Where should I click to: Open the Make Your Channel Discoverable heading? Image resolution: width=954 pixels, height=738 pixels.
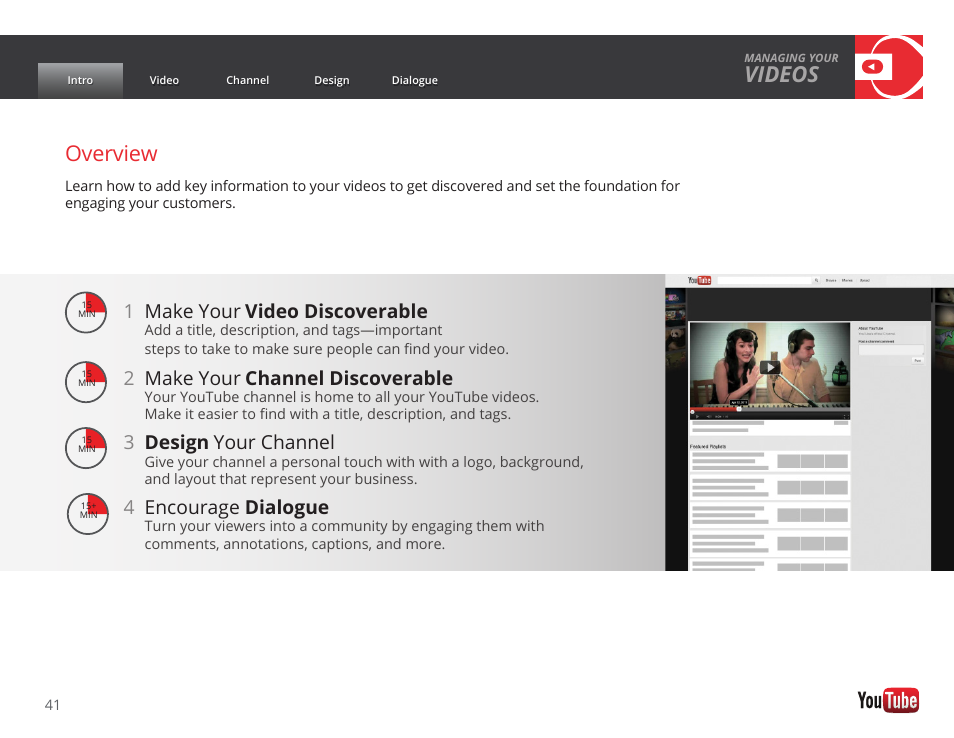coord(298,378)
